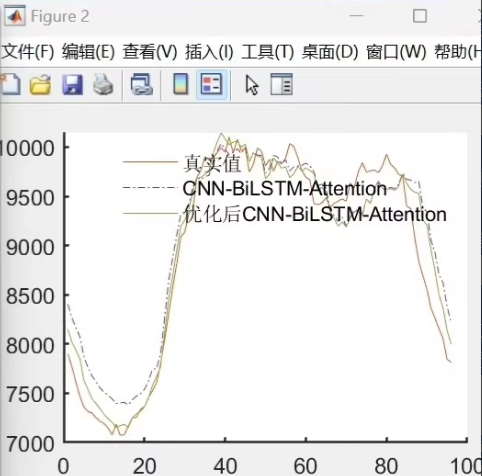
Task: Click the 优化后 legend line sample
Action: [150, 213]
